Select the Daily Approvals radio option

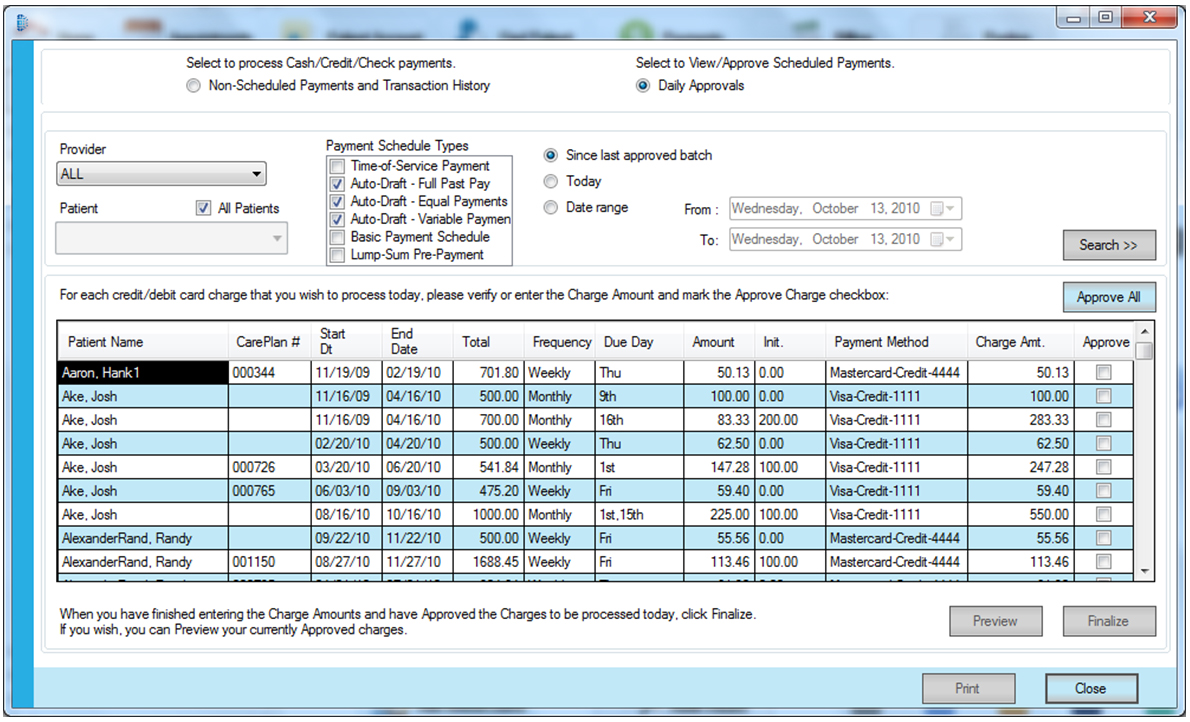(x=643, y=86)
